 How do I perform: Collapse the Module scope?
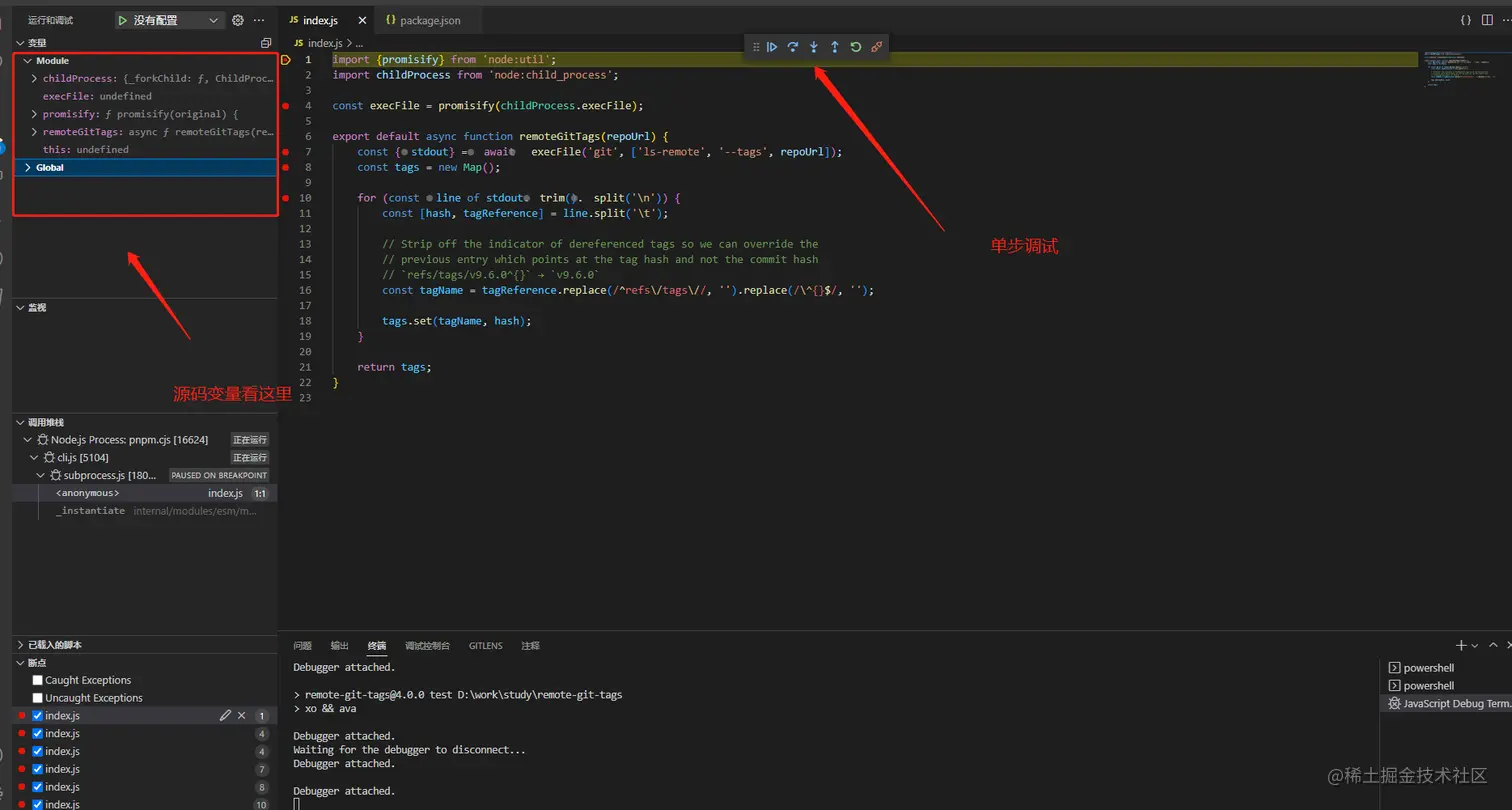28,61
